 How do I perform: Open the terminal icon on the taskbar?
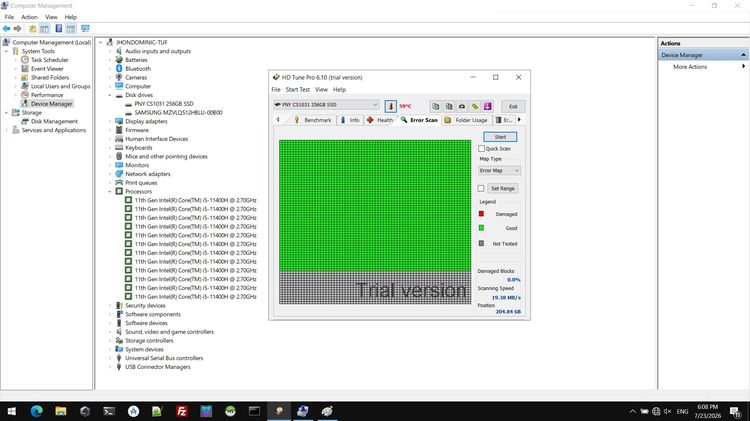pyautogui.click(x=109, y=411)
